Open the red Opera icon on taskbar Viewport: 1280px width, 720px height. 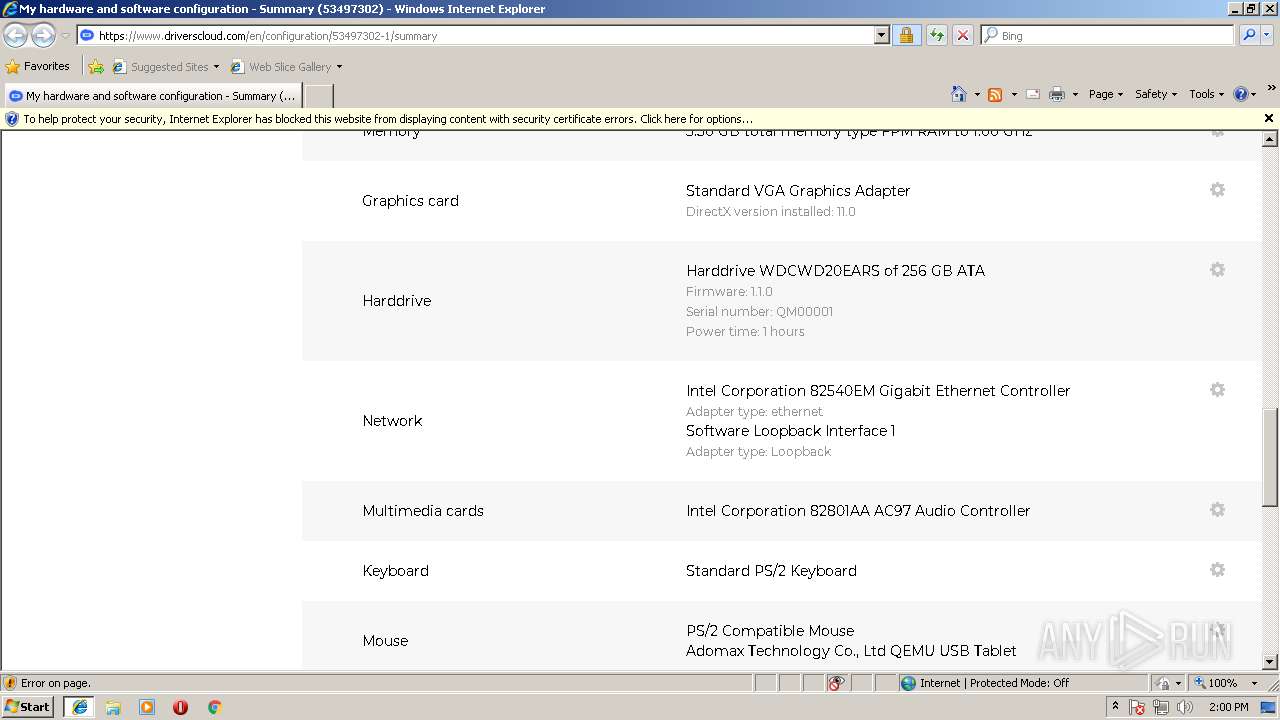point(181,707)
